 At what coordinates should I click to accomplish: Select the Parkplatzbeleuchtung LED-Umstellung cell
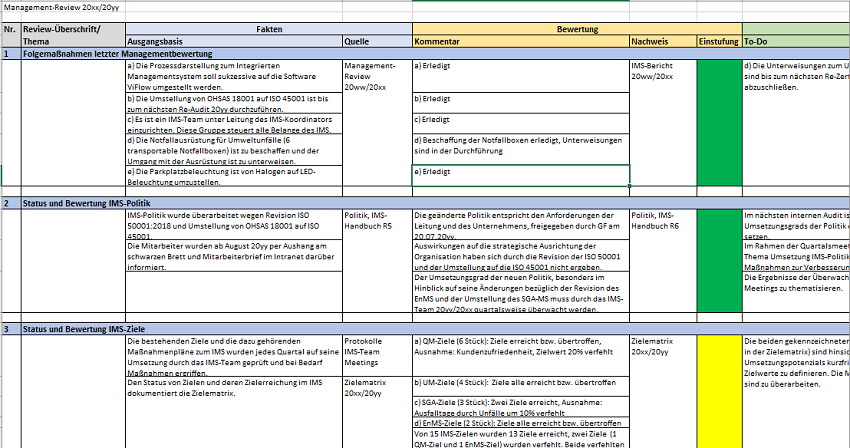[x=232, y=175]
